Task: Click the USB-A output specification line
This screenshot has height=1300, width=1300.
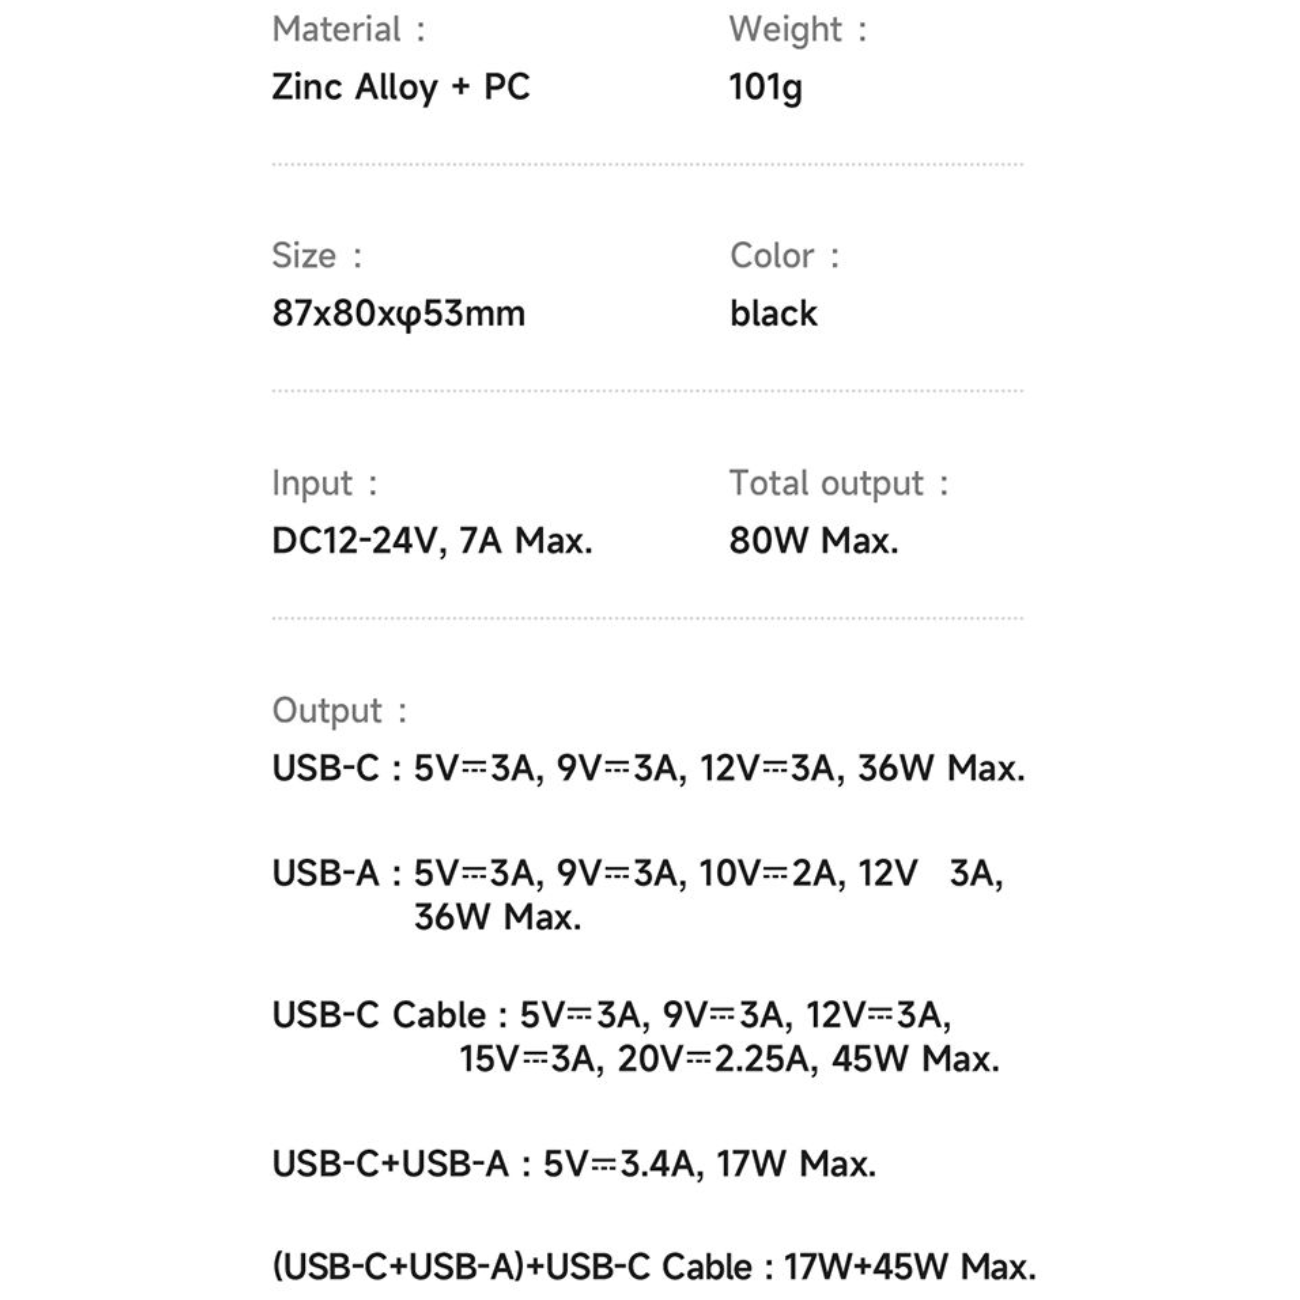Action: click(x=637, y=873)
